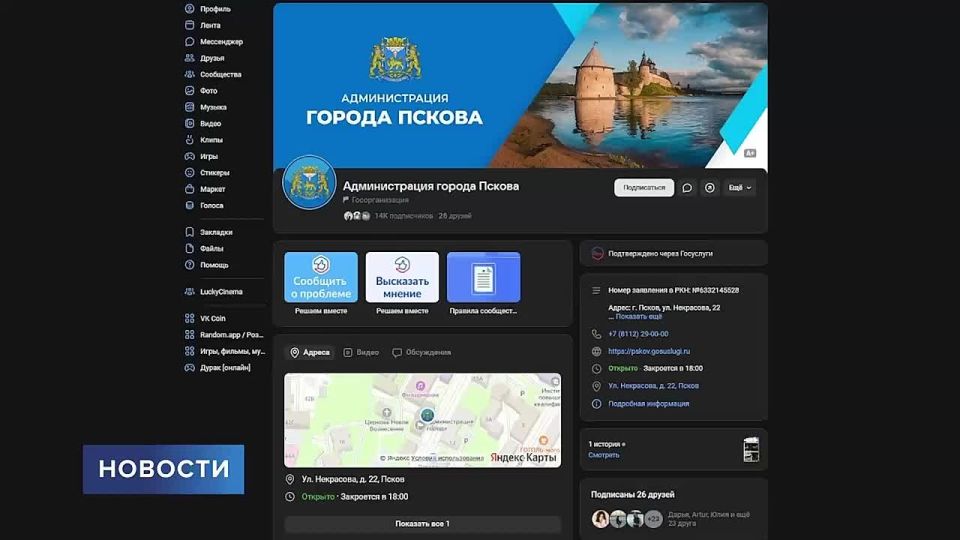Image resolution: width=960 pixels, height=540 pixels.
Task: Click the clock icon in info panel
Action: 596,369
